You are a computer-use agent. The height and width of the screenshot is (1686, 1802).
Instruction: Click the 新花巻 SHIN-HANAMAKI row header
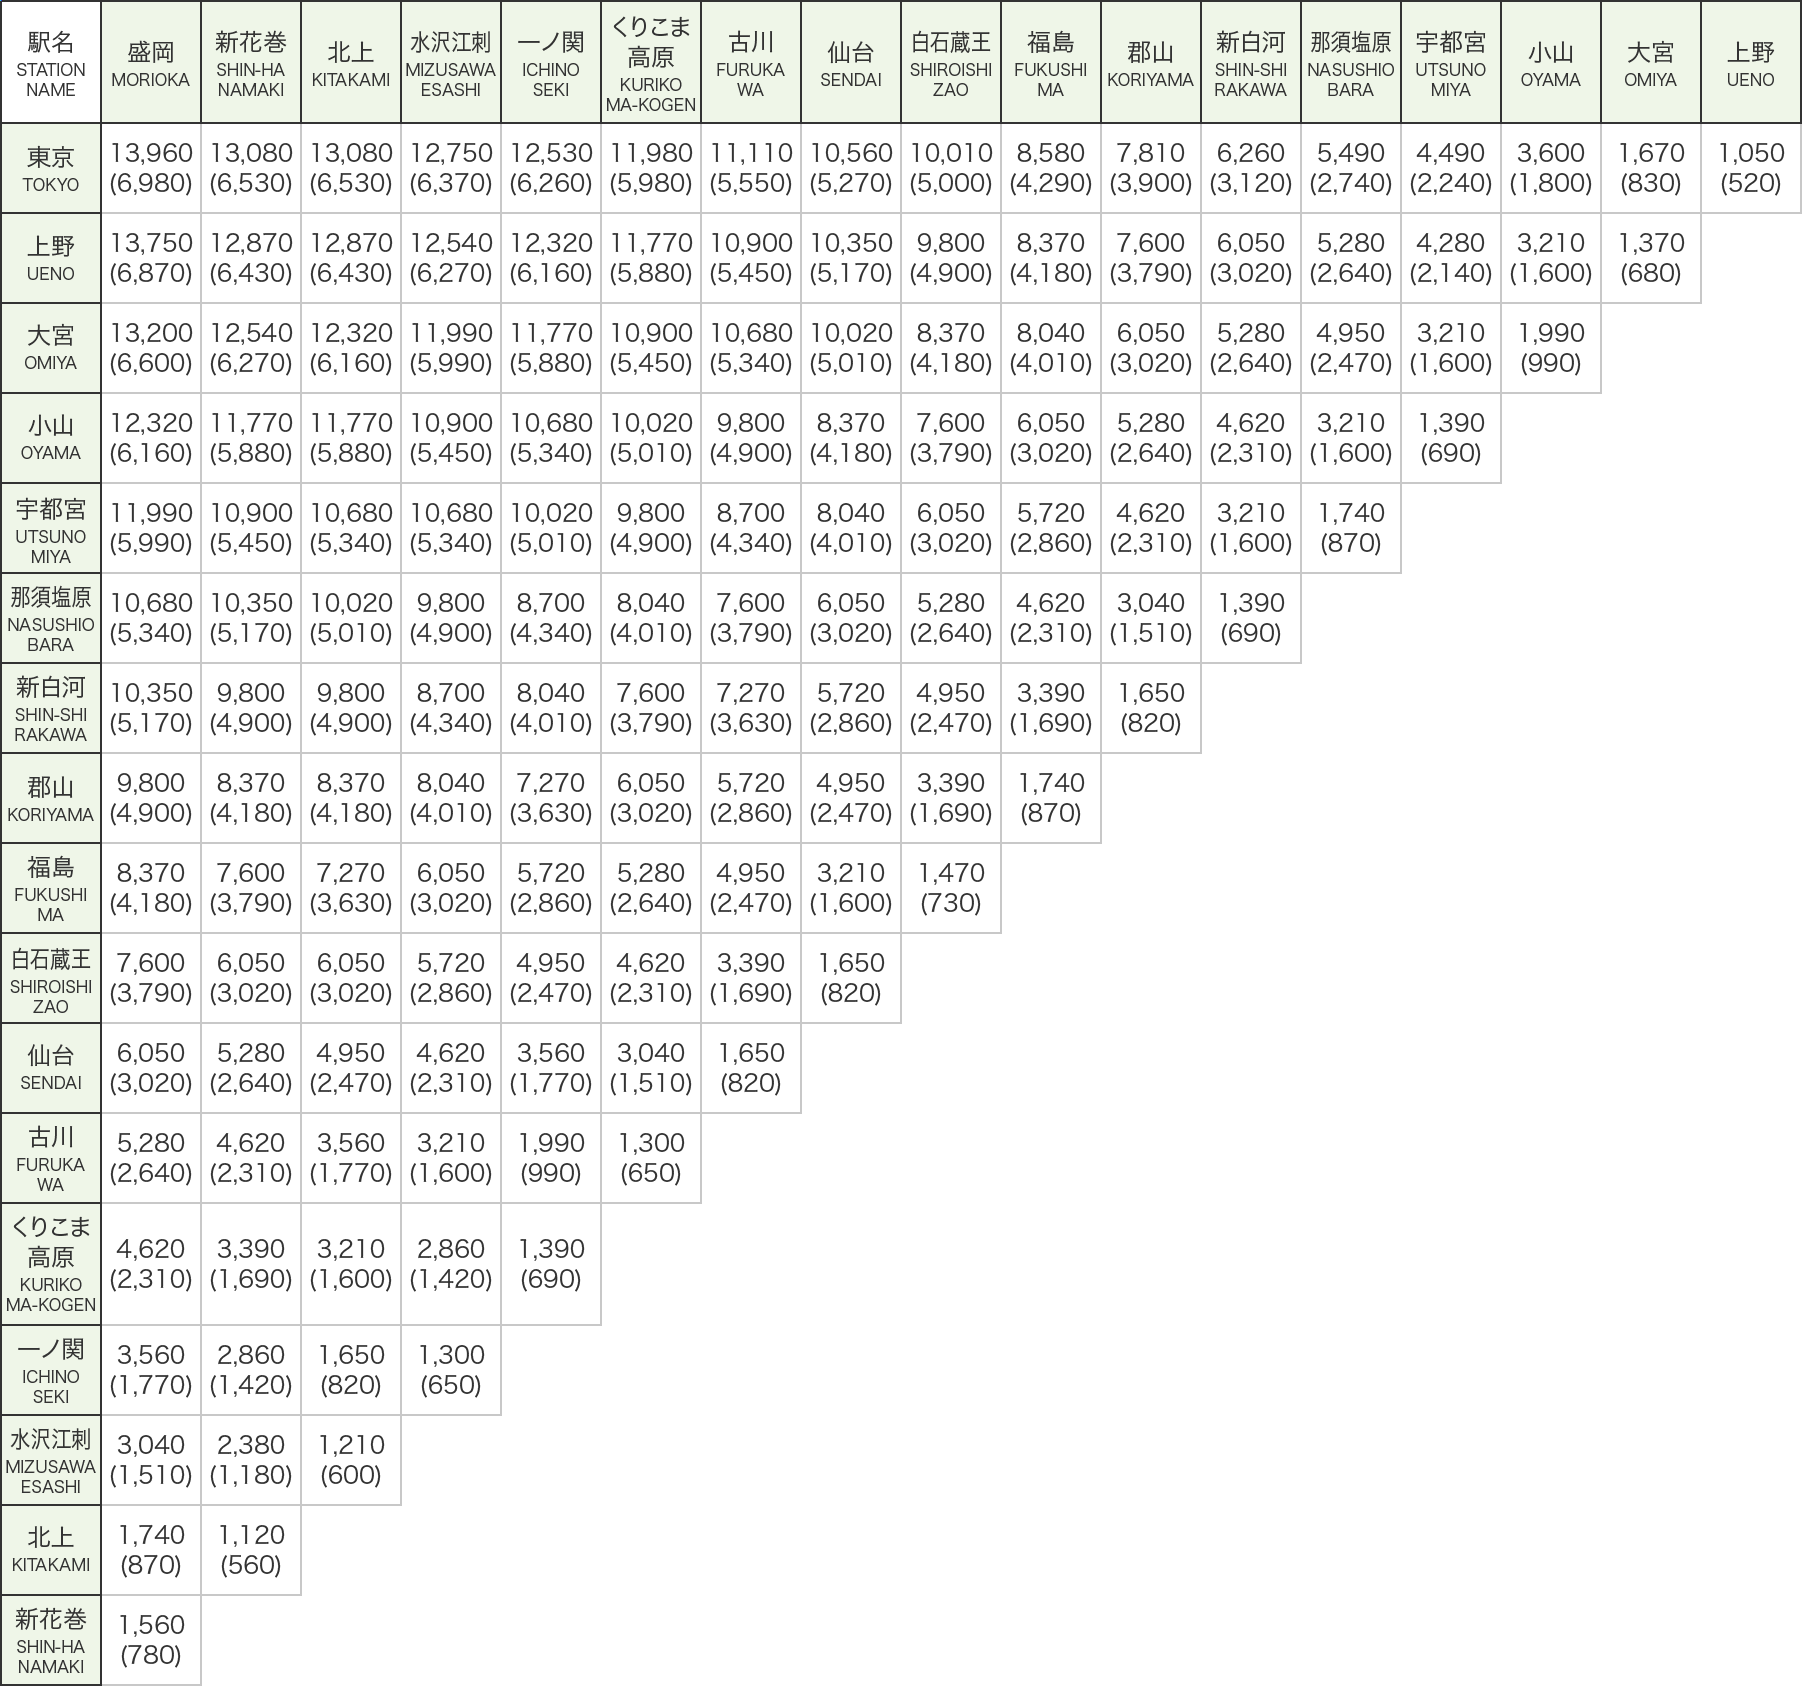(x=50, y=1640)
